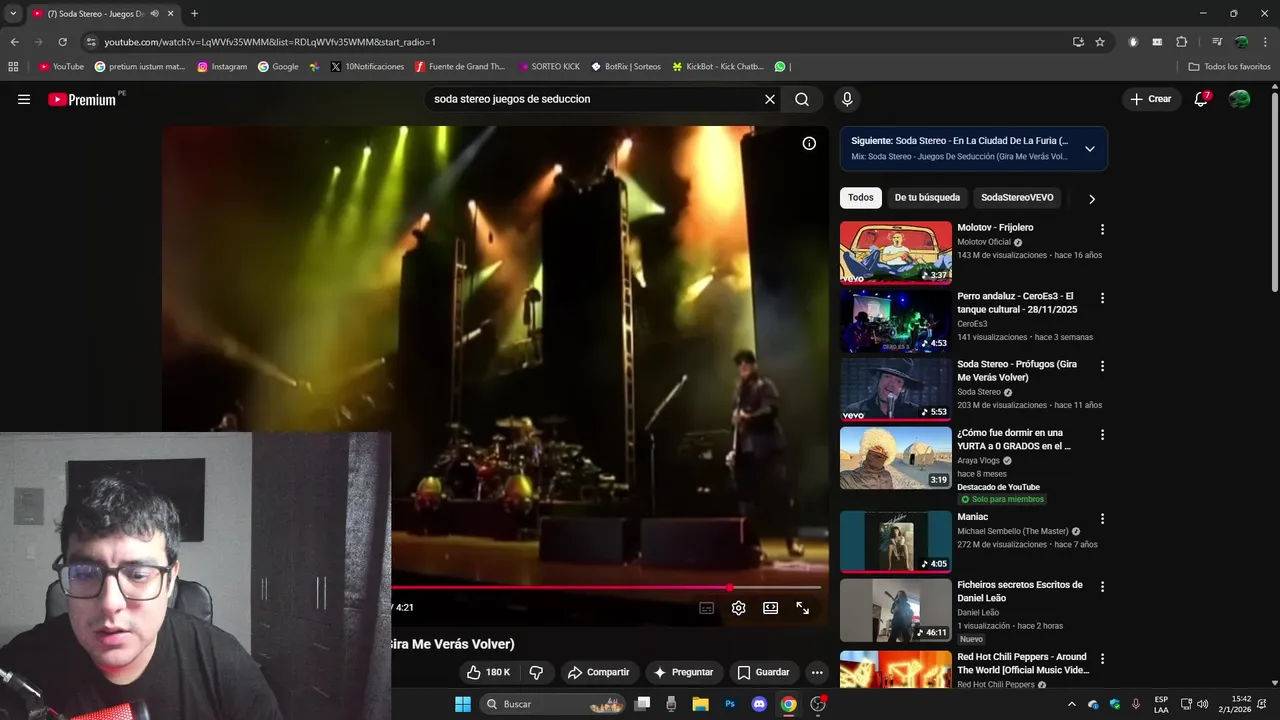Reload the page in browser
This screenshot has height=720, width=1280.
62,42
